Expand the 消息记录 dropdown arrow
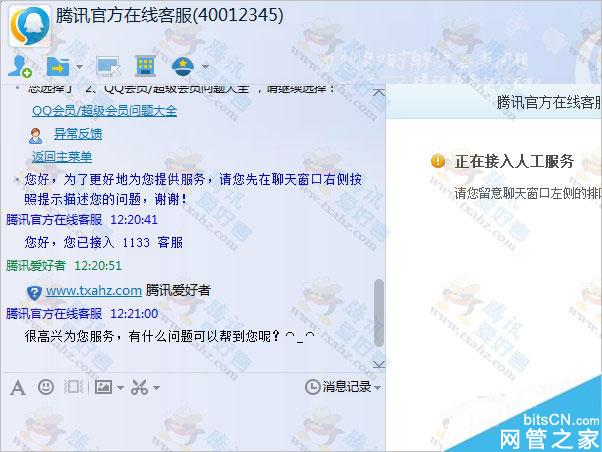This screenshot has height=452, width=602. [377, 388]
